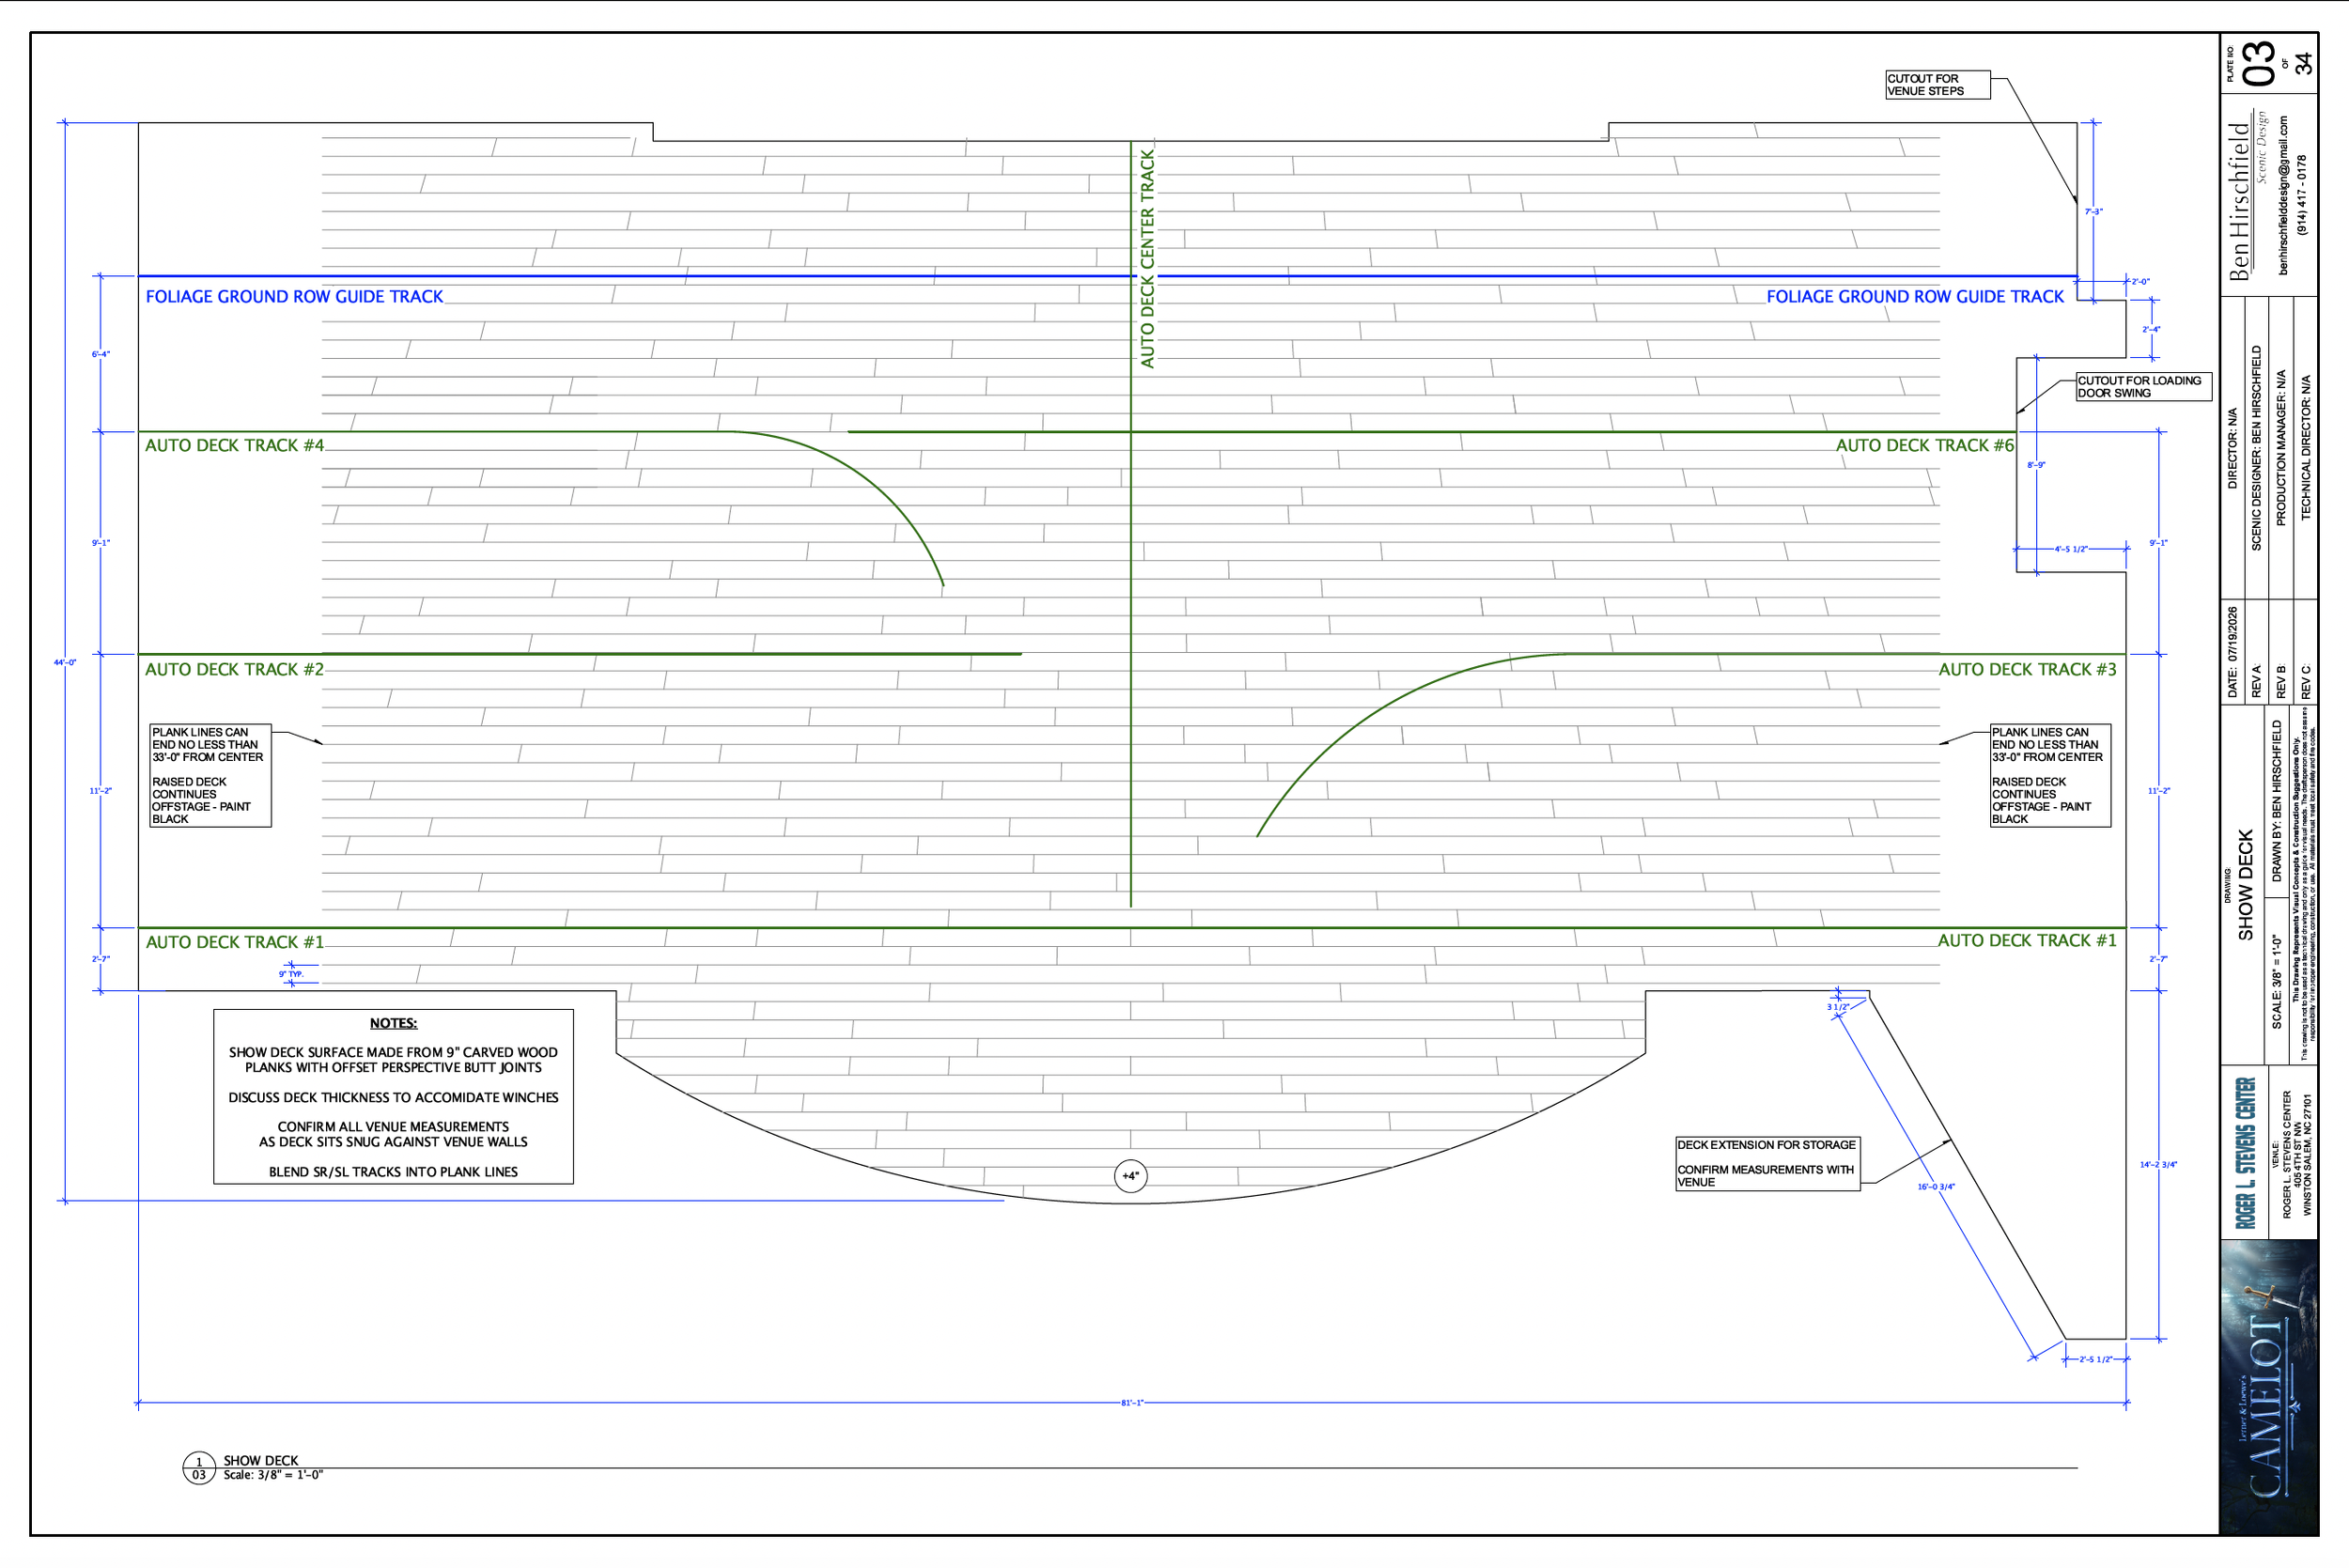This screenshot has width=2349, height=1568.
Task: Click the plate number 03
Action: coord(2258,64)
